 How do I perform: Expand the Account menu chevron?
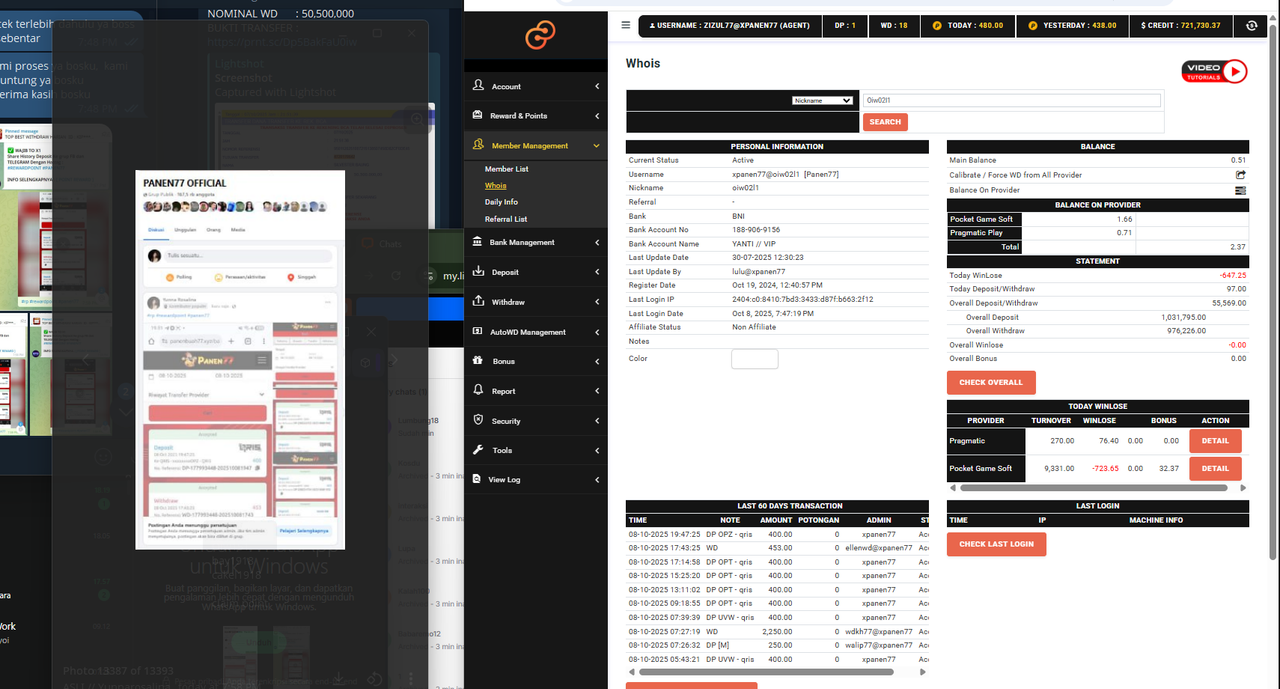coord(597,87)
